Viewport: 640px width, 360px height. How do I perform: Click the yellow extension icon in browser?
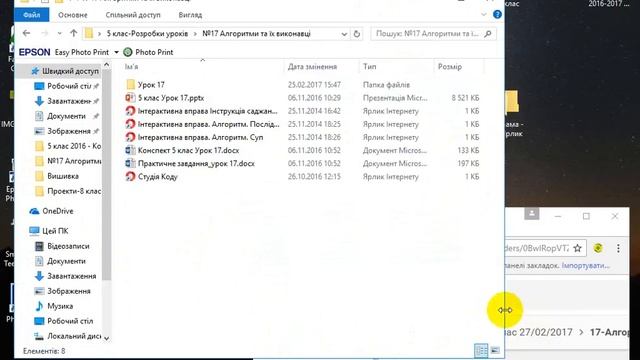pos(598,248)
